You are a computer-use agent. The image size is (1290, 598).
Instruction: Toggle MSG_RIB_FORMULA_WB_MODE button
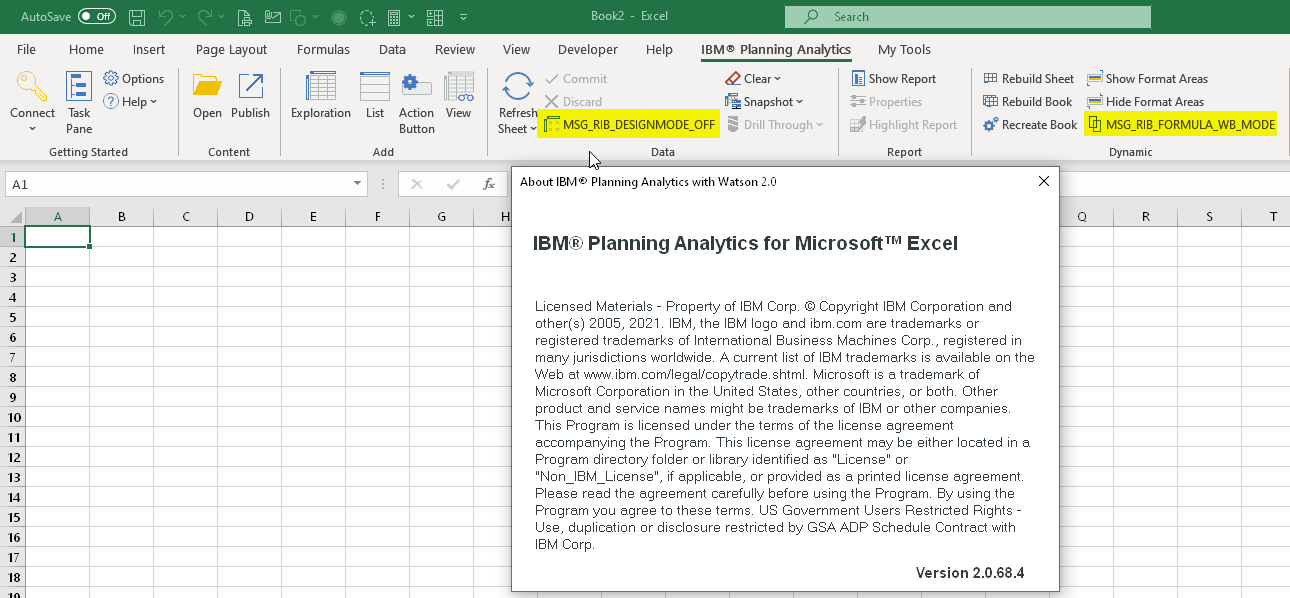[x=1181, y=125]
